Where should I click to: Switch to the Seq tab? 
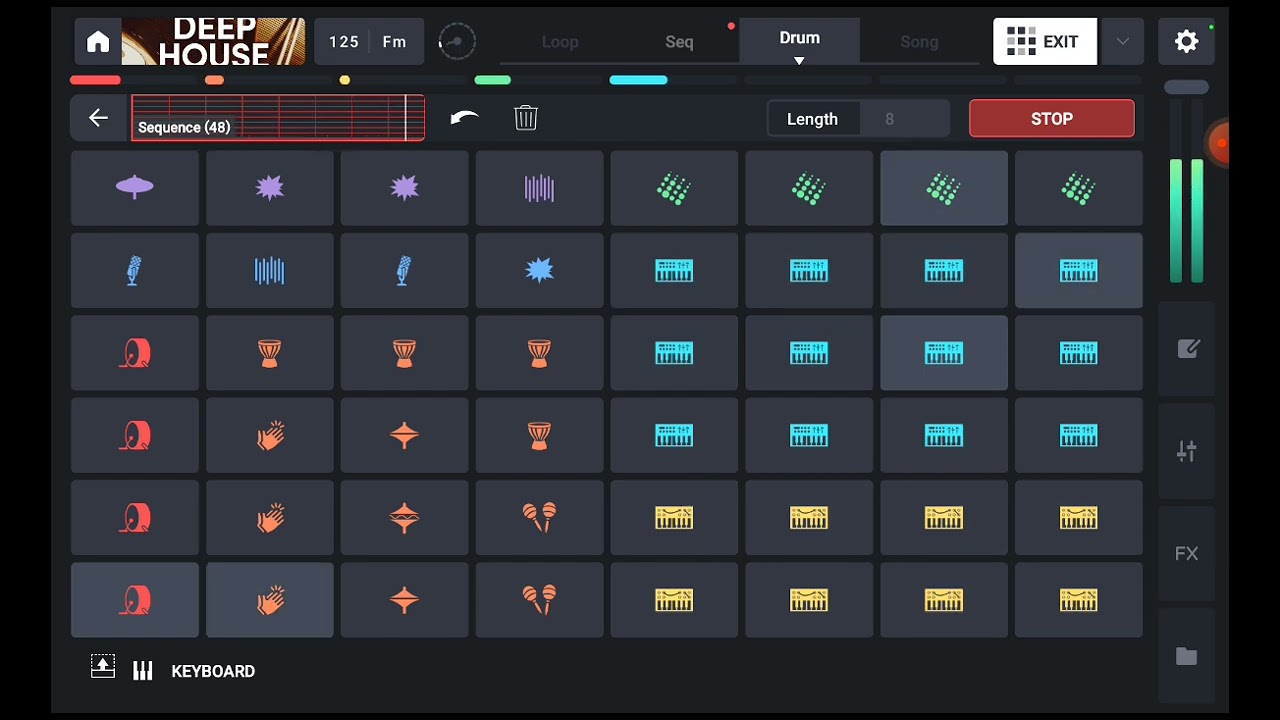679,42
